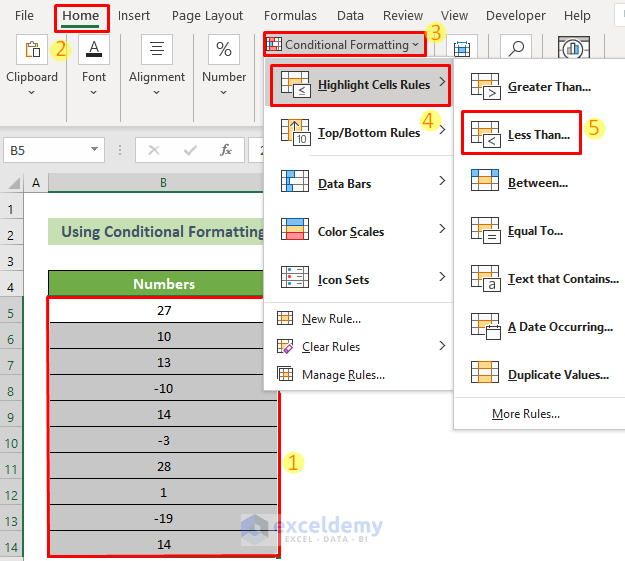Switch to the Insert tab

pyautogui.click(x=134, y=16)
